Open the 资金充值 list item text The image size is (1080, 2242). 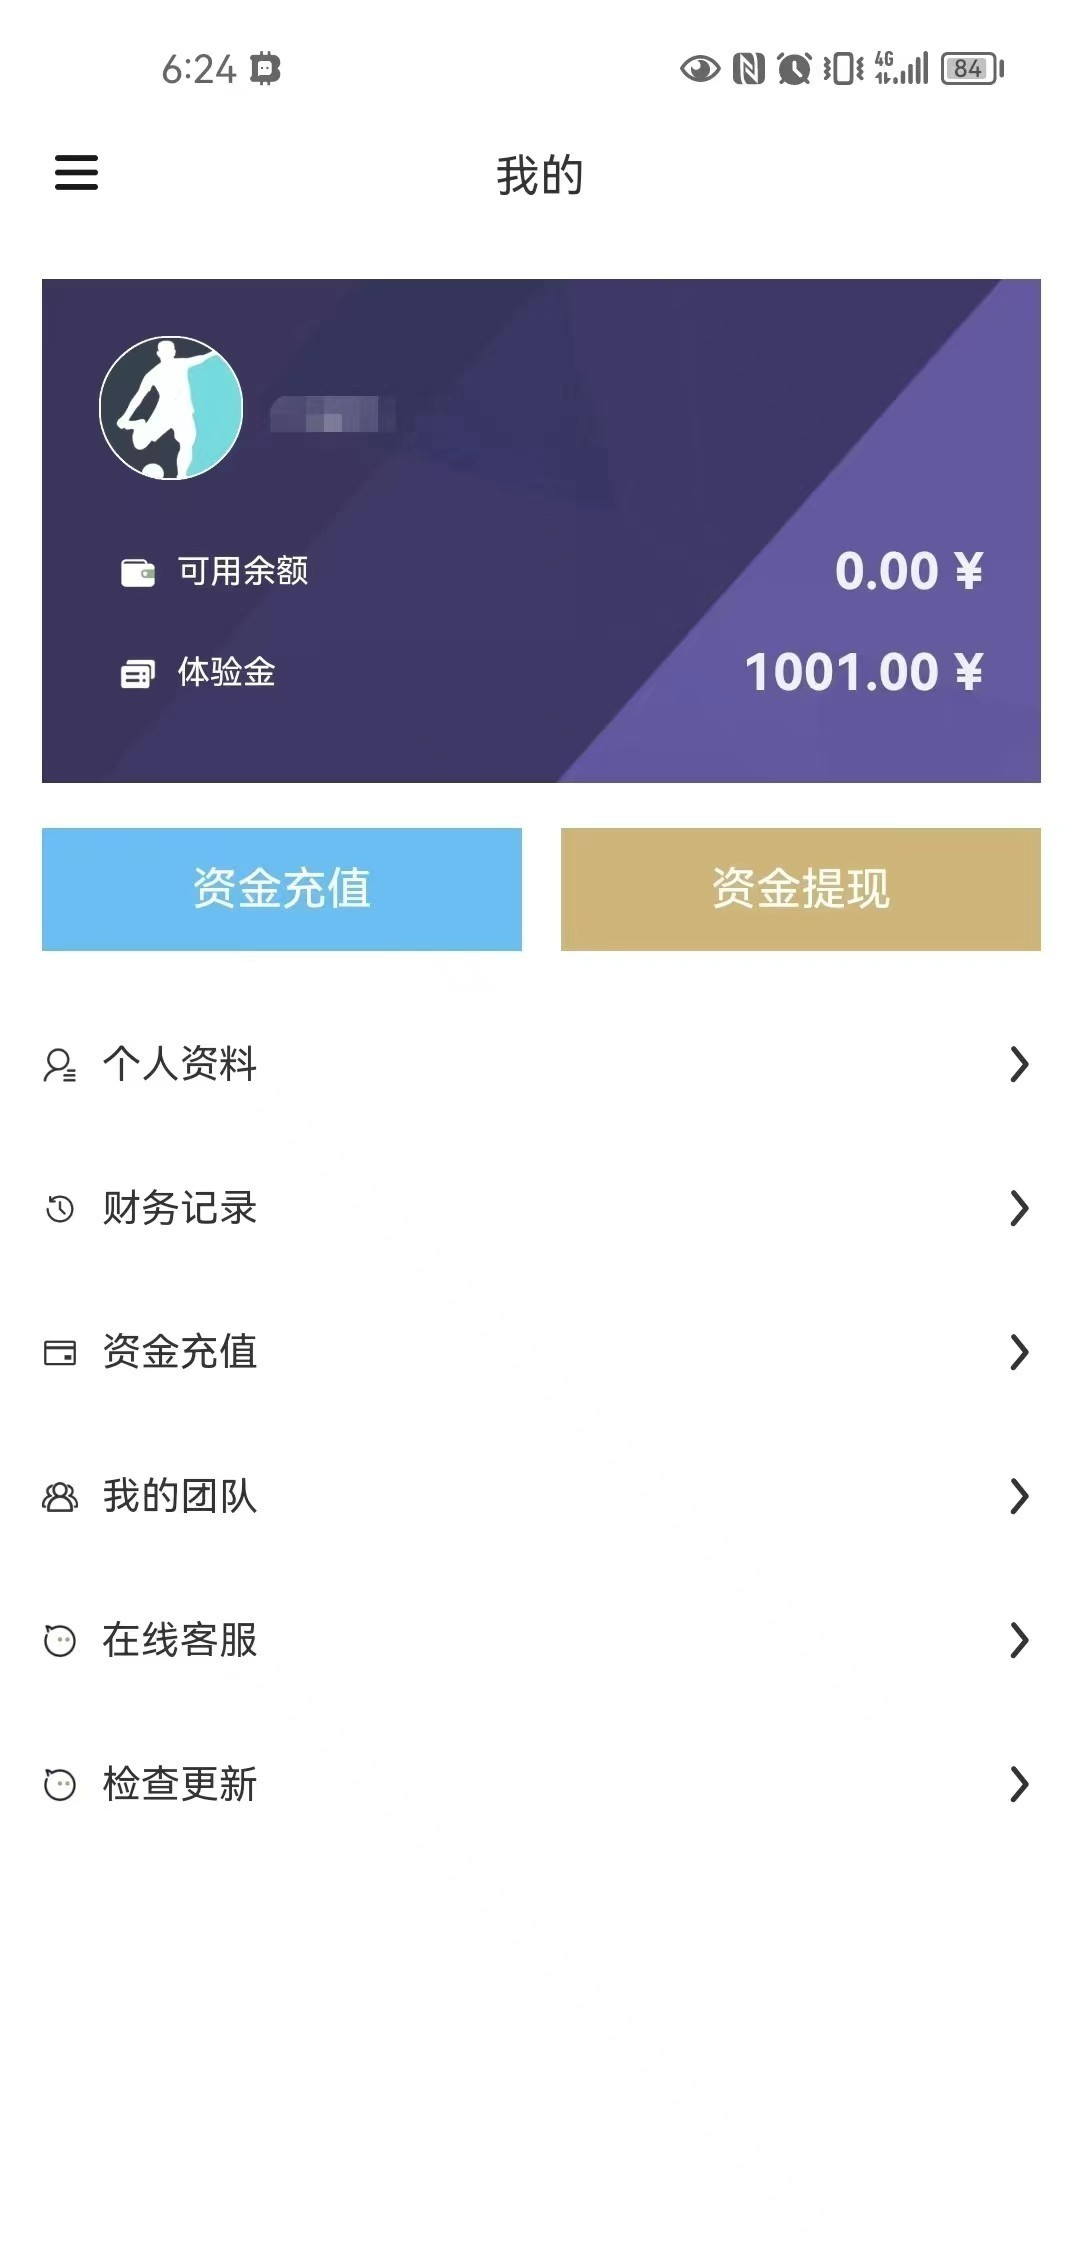(180, 1353)
